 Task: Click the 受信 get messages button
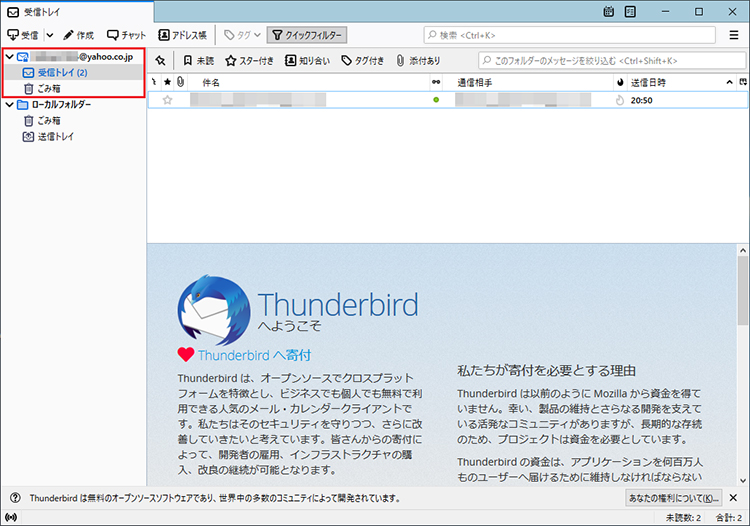[x=23, y=35]
